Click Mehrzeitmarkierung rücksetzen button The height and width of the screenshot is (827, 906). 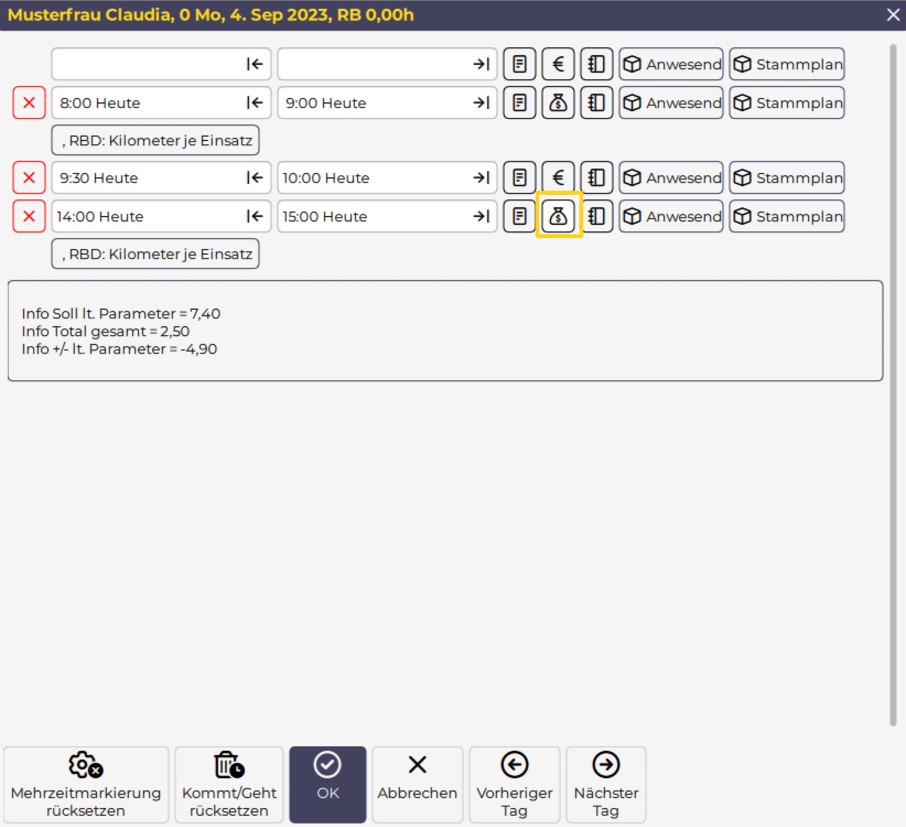pyautogui.click(x=86, y=785)
